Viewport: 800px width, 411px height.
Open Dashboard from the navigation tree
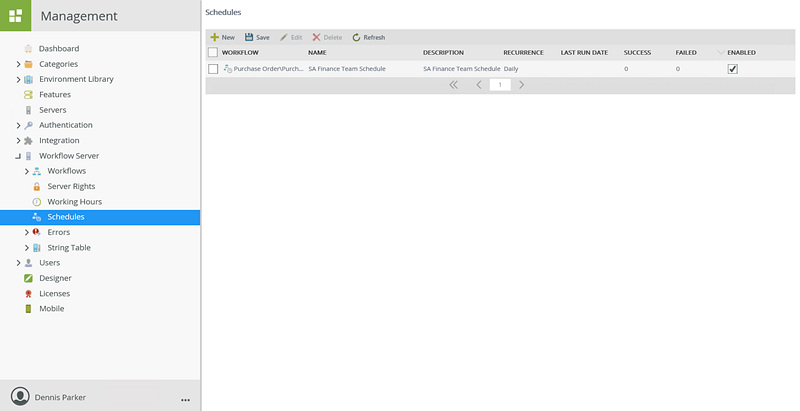point(59,48)
